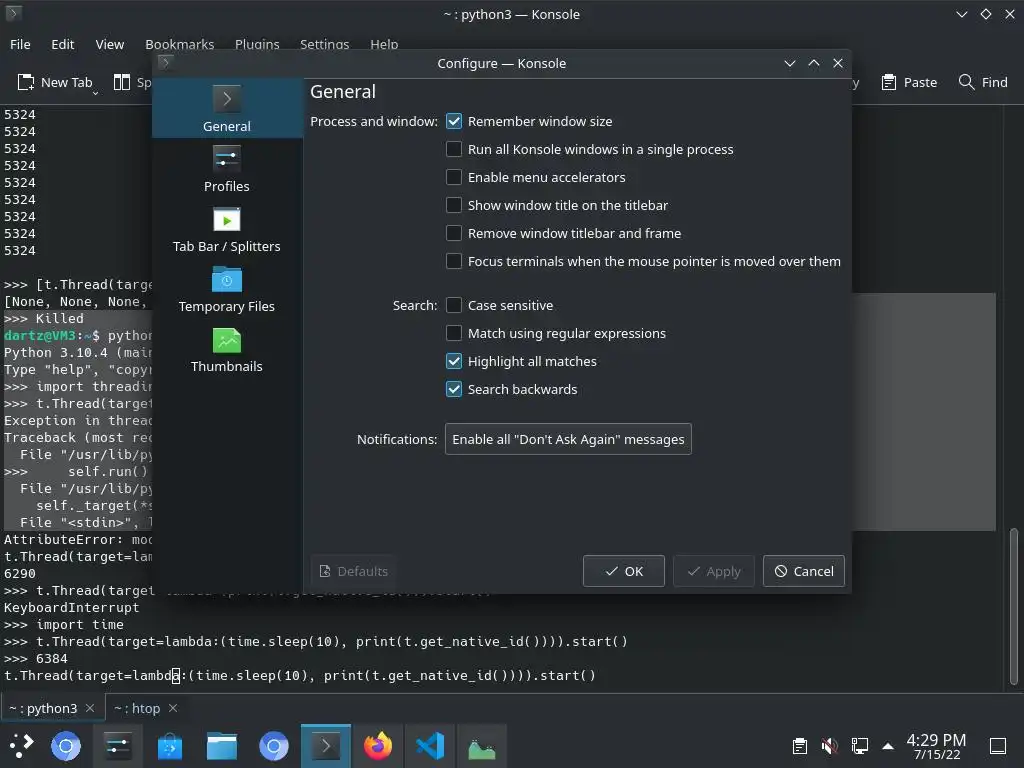Open the Settings menu
Screen dimensions: 1024x768
click(325, 44)
